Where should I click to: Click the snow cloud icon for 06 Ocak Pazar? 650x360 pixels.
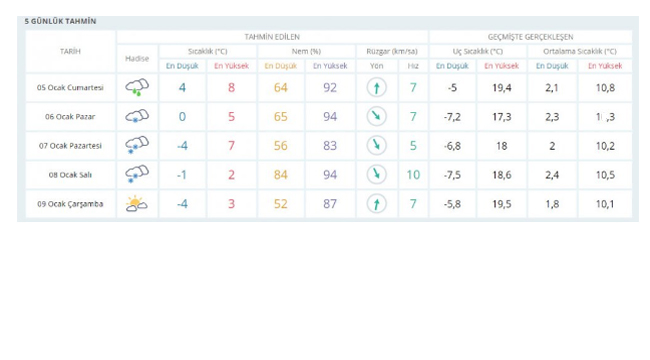[137, 116]
